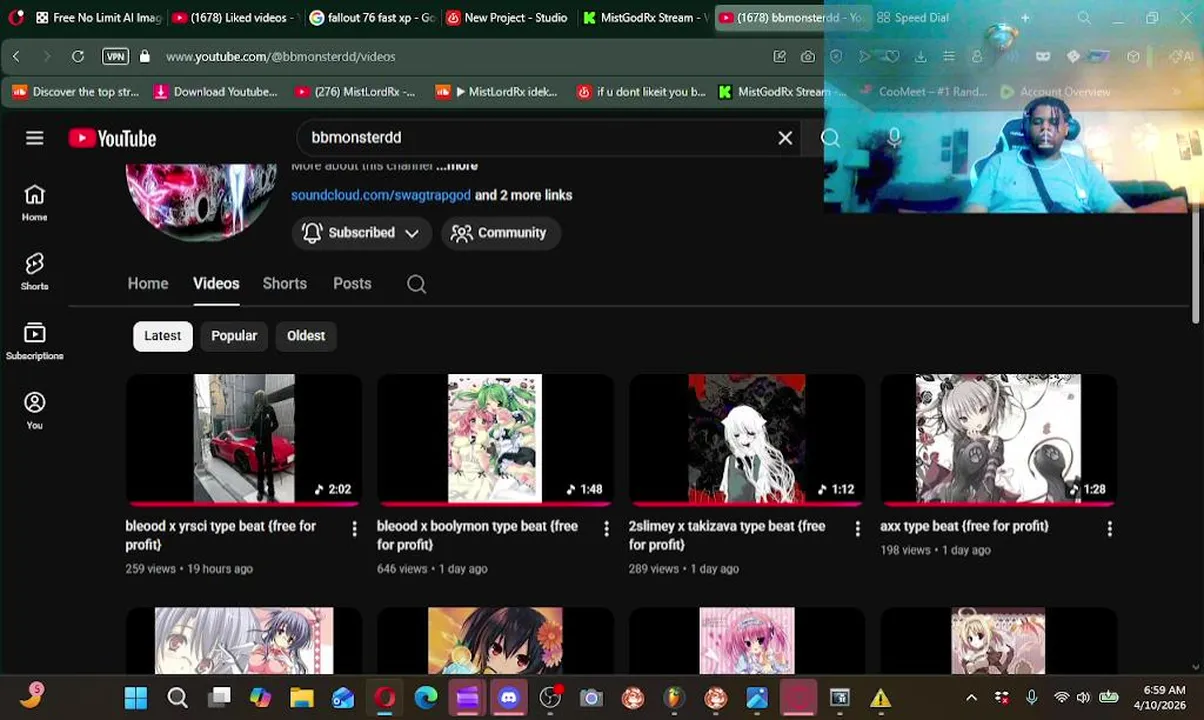Reload the page in browser toolbar
Image resolution: width=1204 pixels, height=720 pixels.
[x=78, y=57]
